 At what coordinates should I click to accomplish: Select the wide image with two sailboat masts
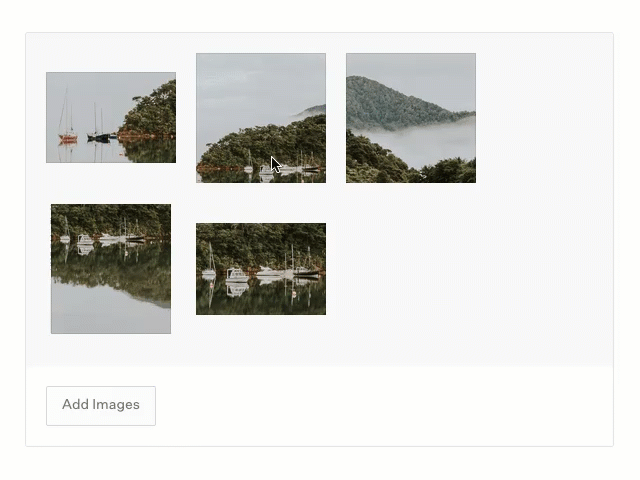(x=111, y=117)
